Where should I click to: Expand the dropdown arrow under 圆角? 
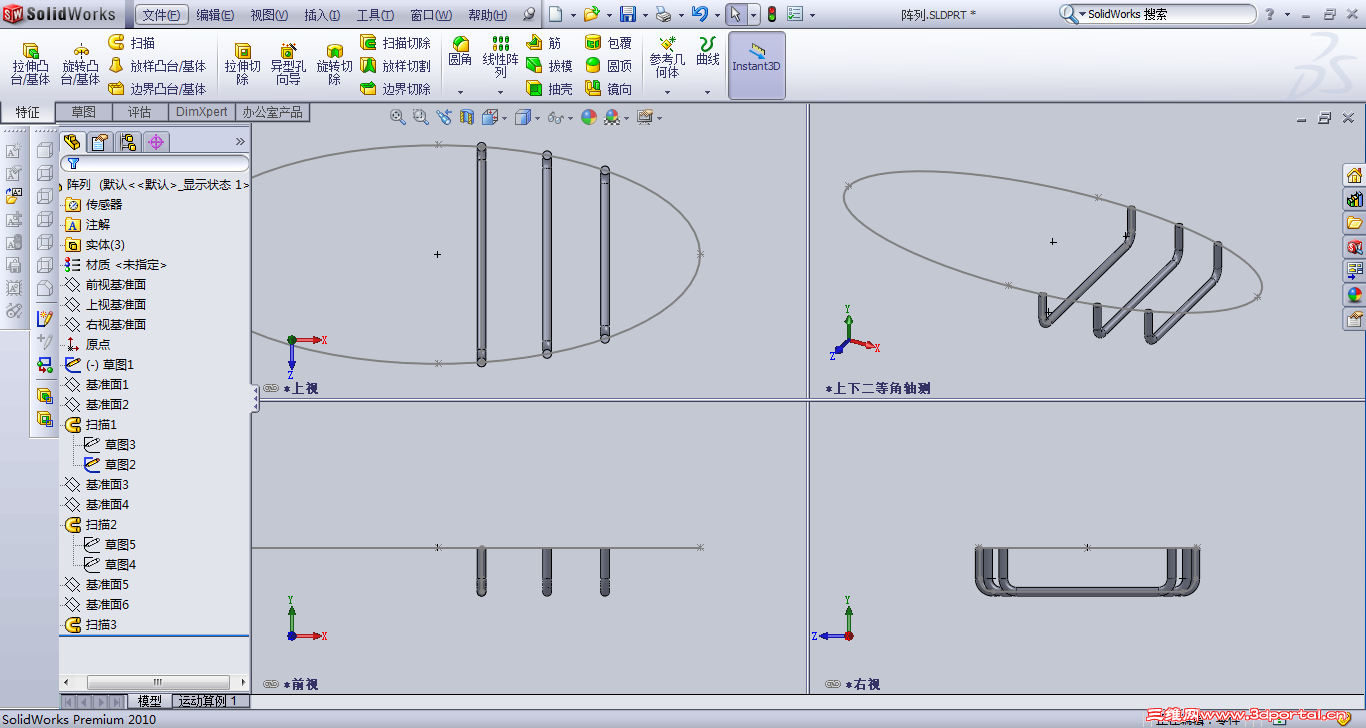(460, 92)
